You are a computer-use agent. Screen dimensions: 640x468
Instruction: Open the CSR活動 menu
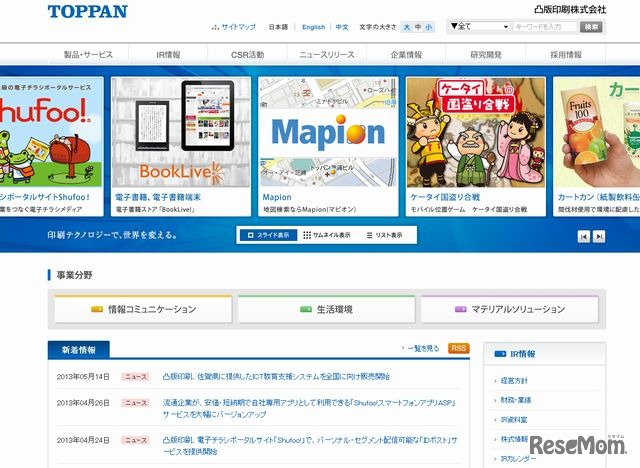[x=247, y=55]
